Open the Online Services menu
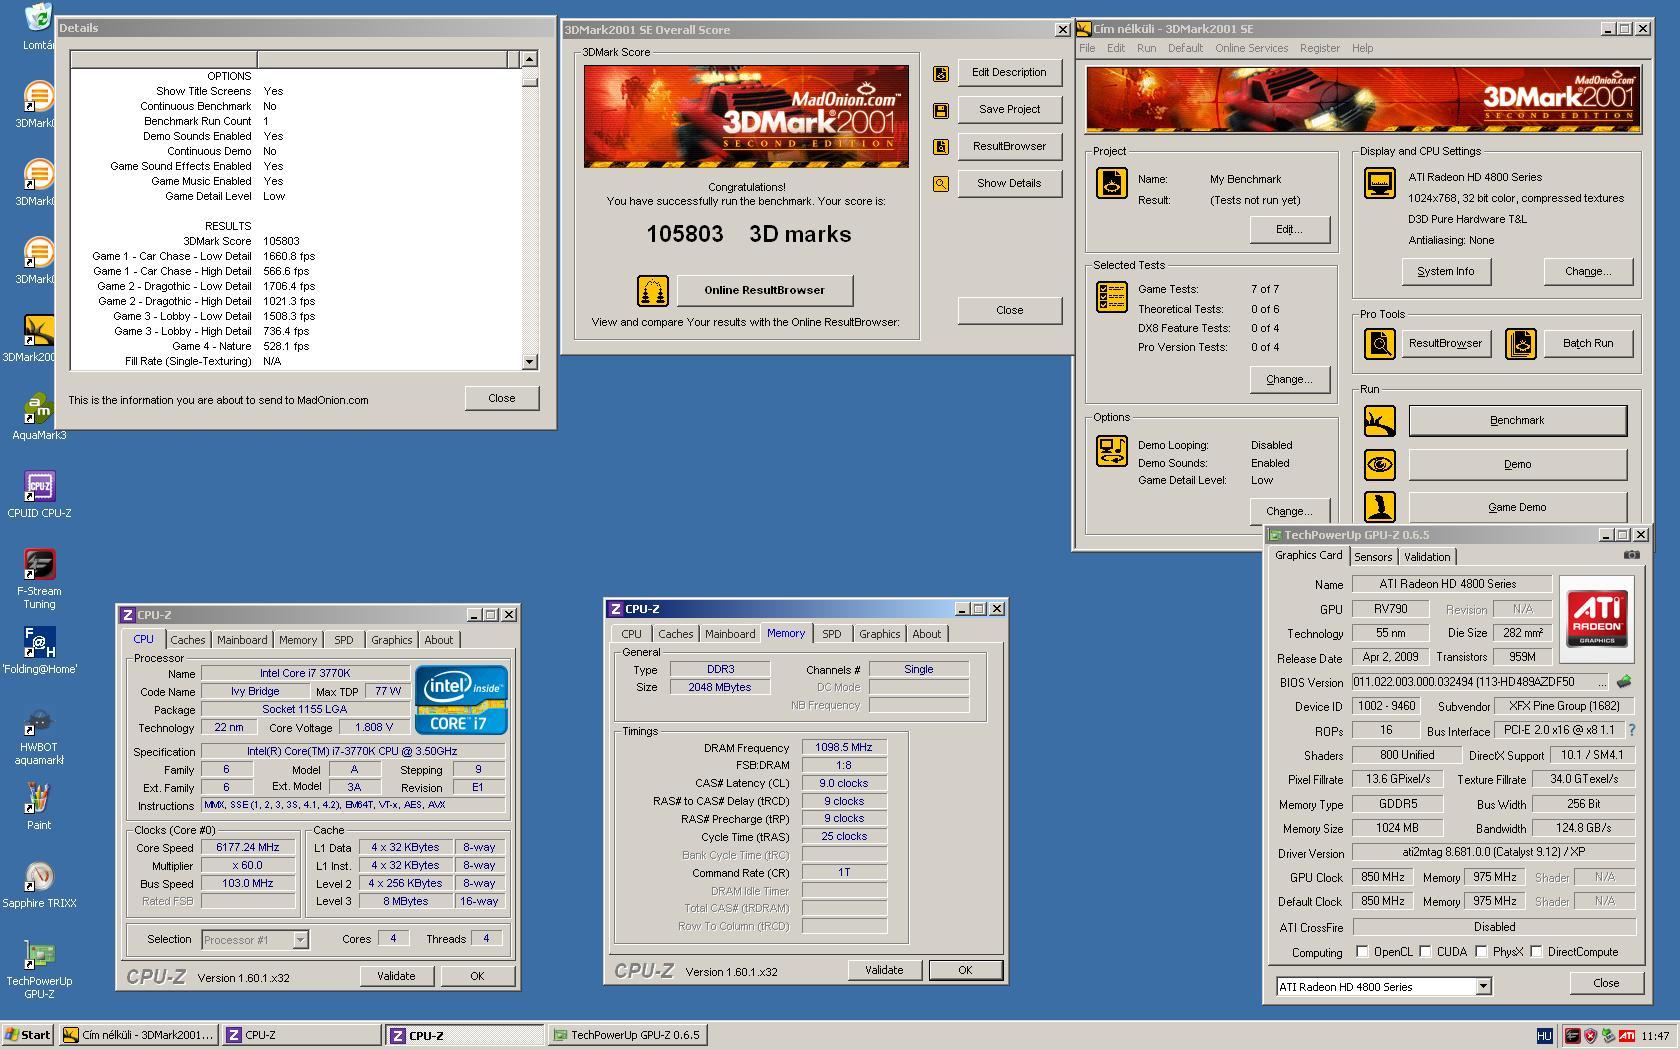Viewport: 1680px width, 1050px height. [1251, 48]
